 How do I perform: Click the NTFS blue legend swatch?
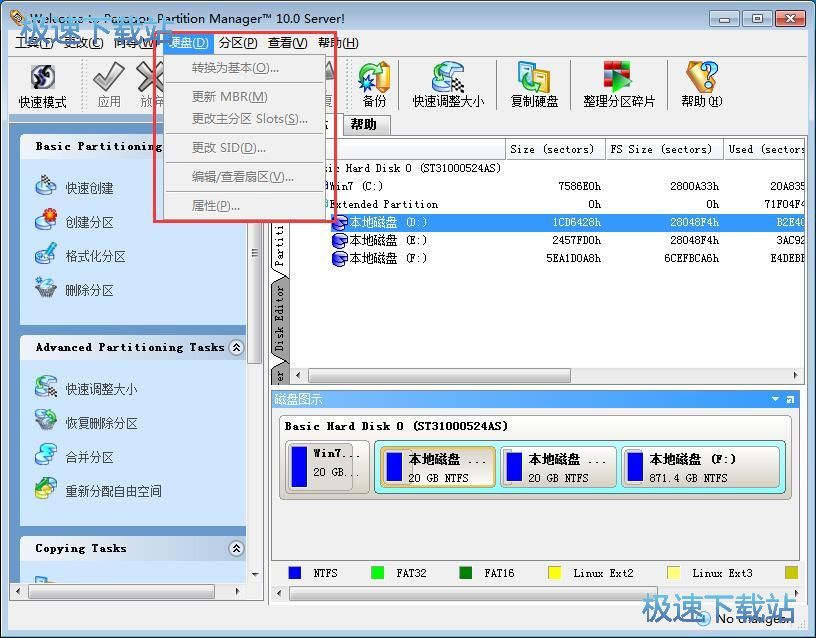coord(295,573)
